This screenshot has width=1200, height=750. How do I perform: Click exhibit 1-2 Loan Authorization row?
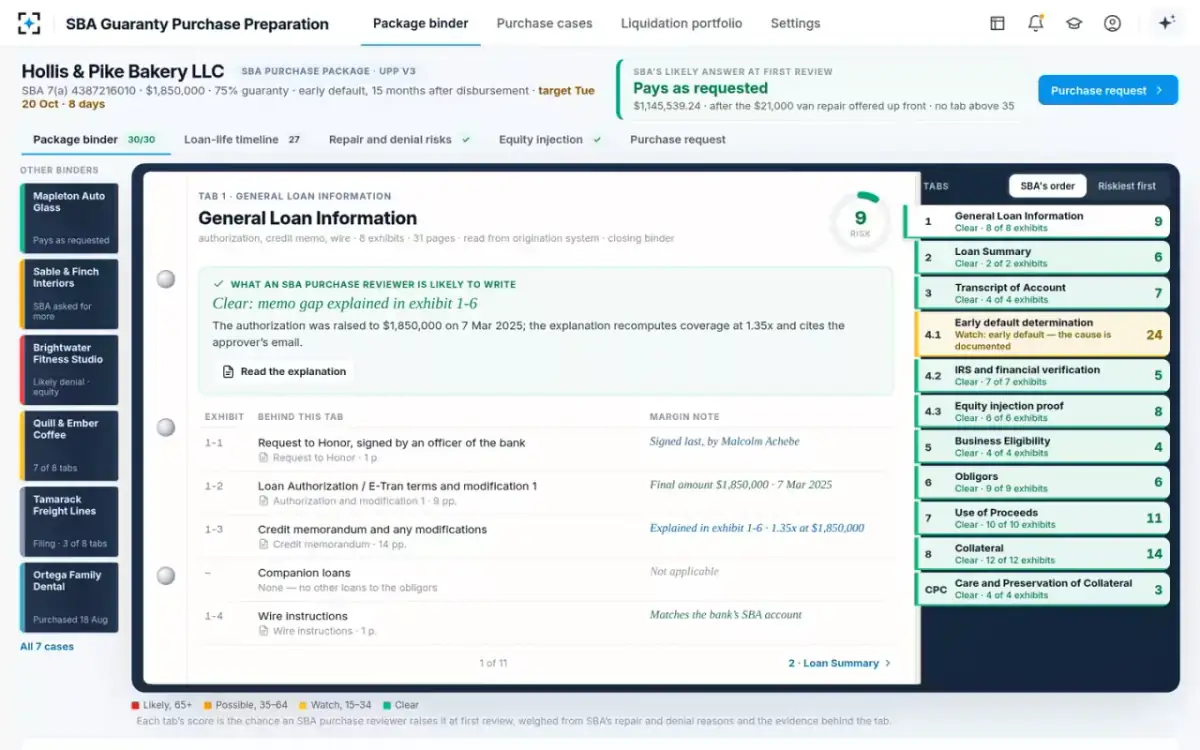pyautogui.click(x=547, y=492)
